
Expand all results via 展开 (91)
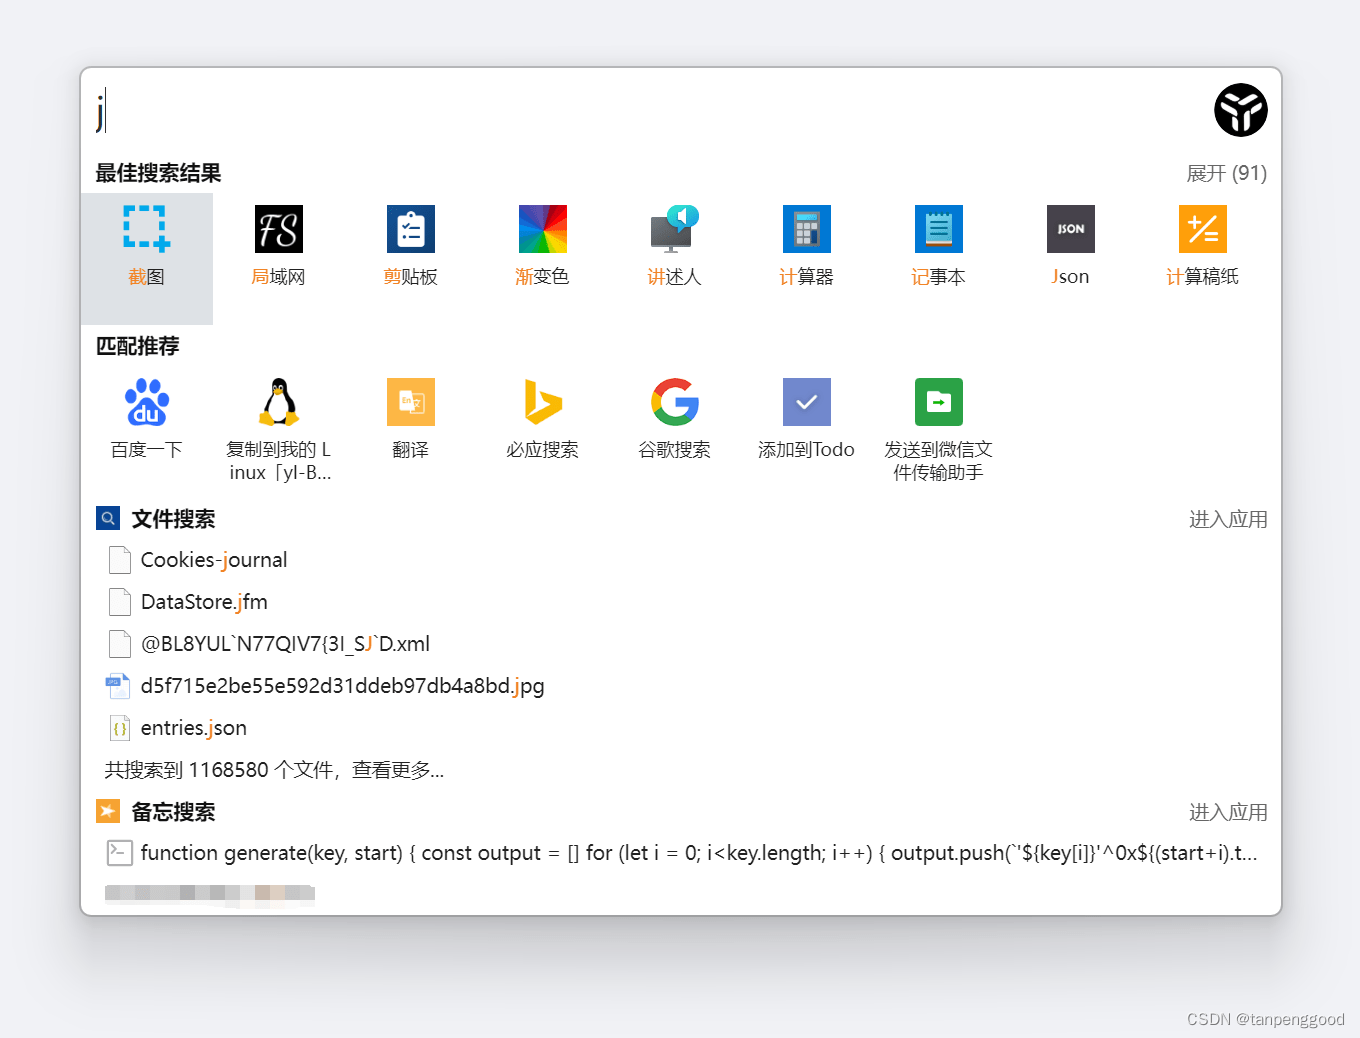[1227, 173]
